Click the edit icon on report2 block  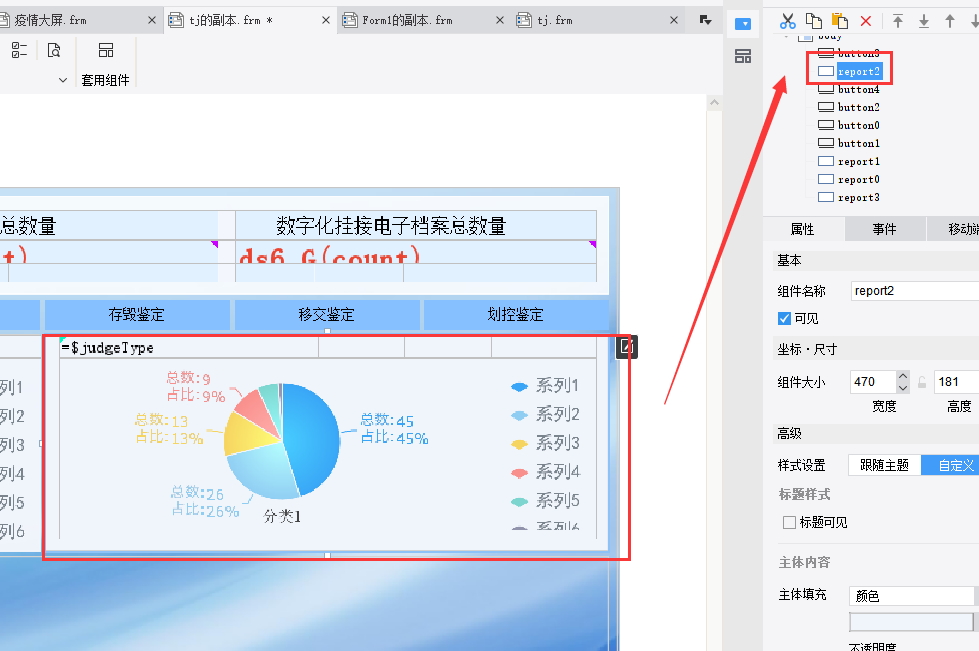[626, 347]
